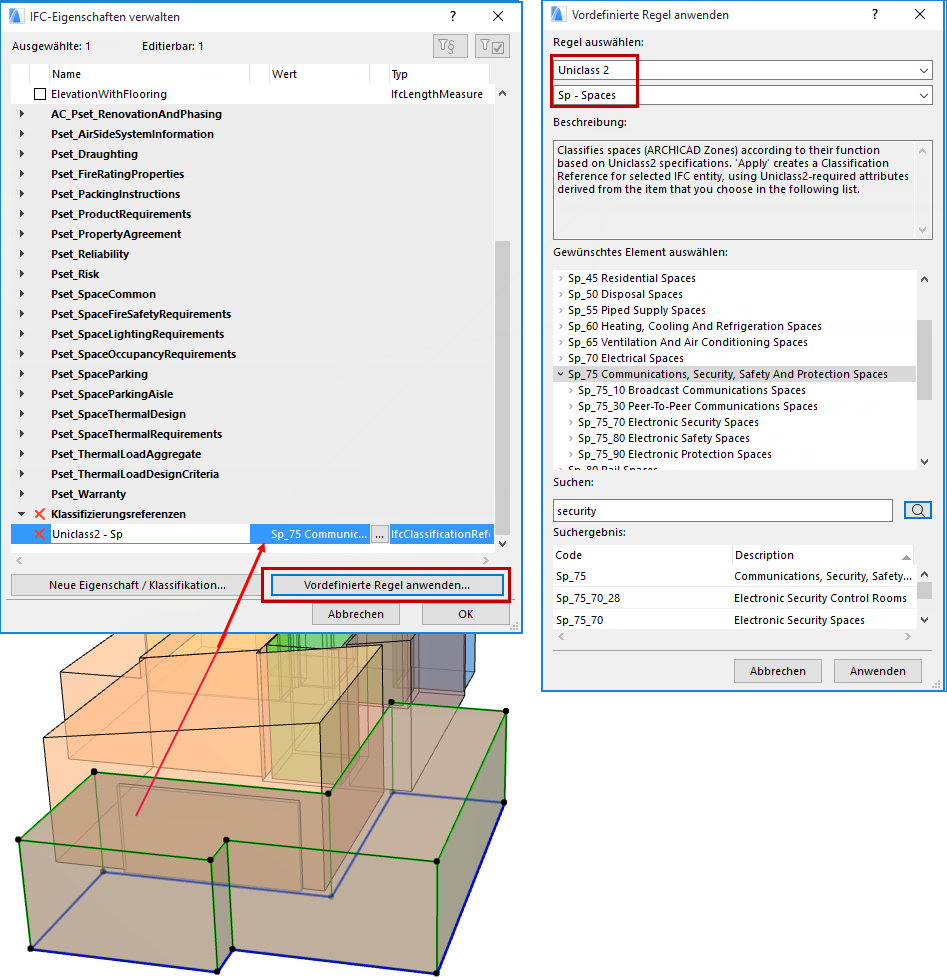Screen dimensions: 947x980
Task: Select Electronic Security Spaces result description
Action: click(x=799, y=620)
